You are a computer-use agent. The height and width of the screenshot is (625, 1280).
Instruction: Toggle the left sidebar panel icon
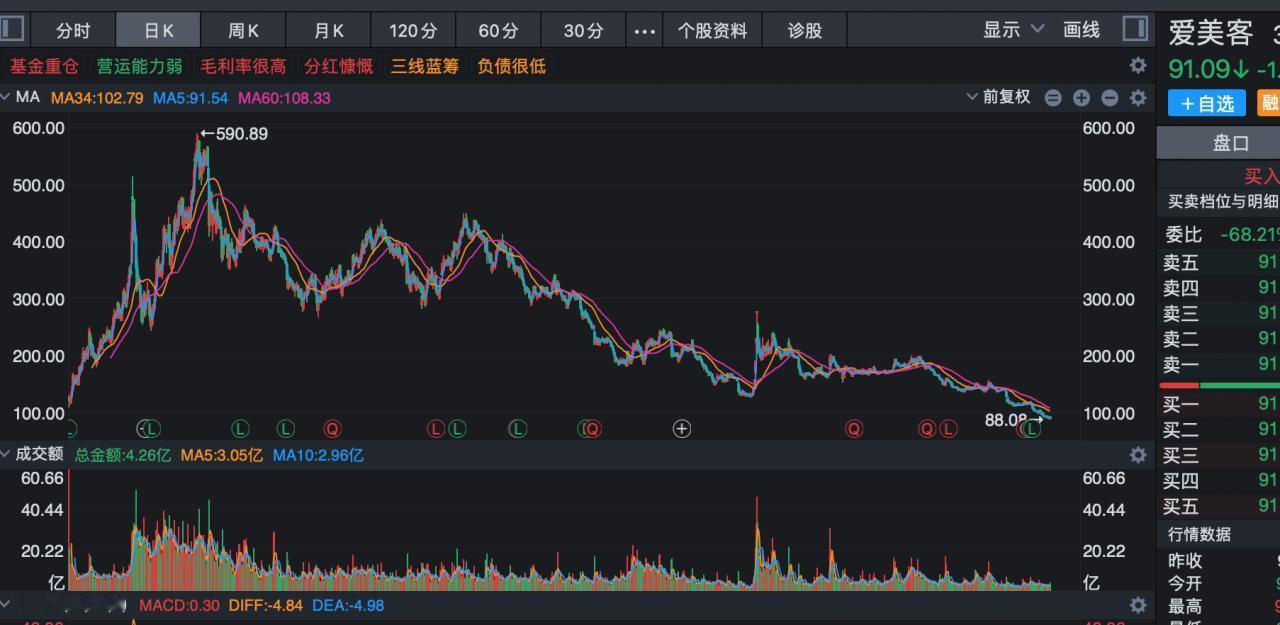click(11, 29)
